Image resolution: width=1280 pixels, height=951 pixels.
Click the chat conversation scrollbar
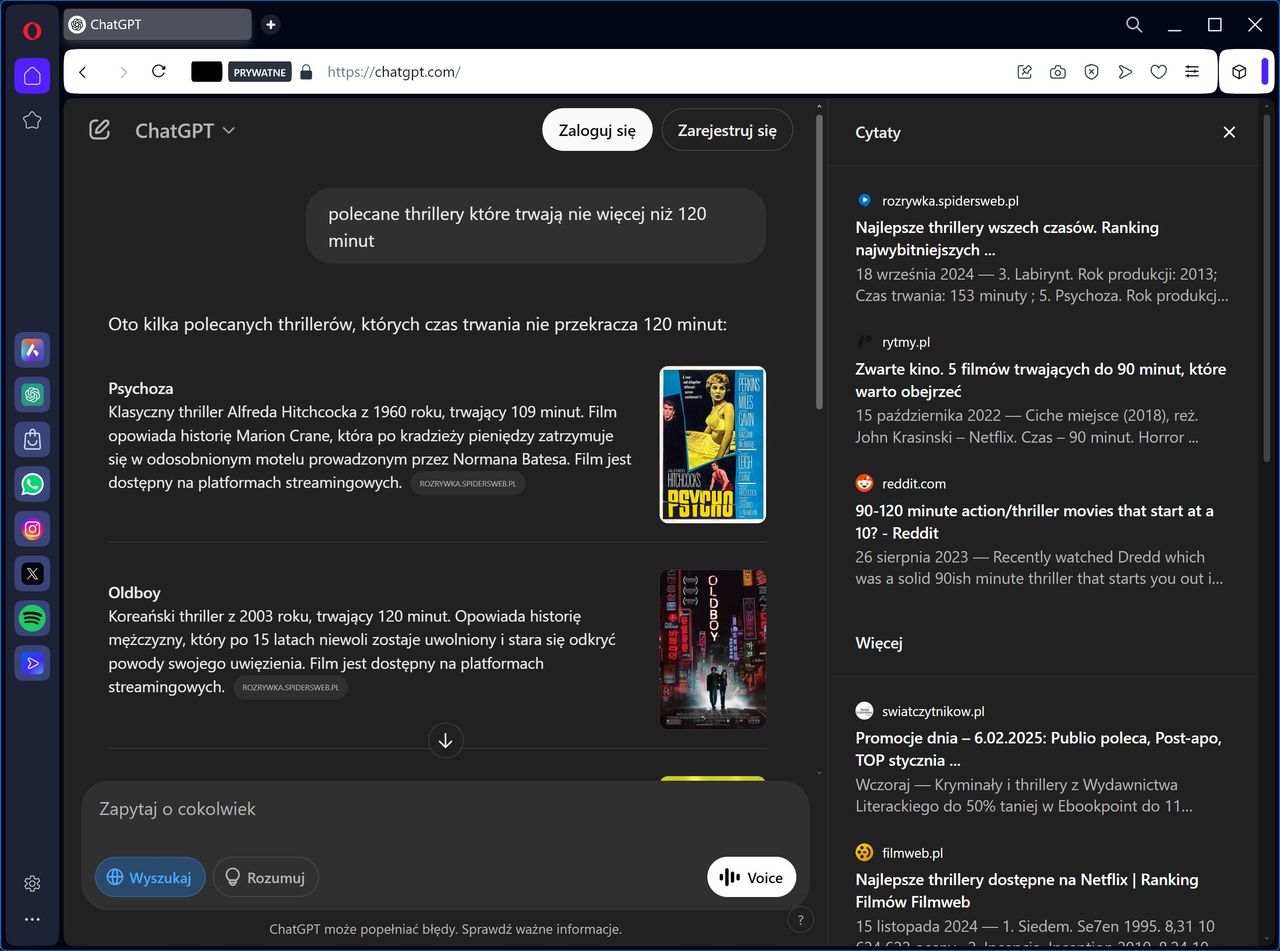point(820,262)
